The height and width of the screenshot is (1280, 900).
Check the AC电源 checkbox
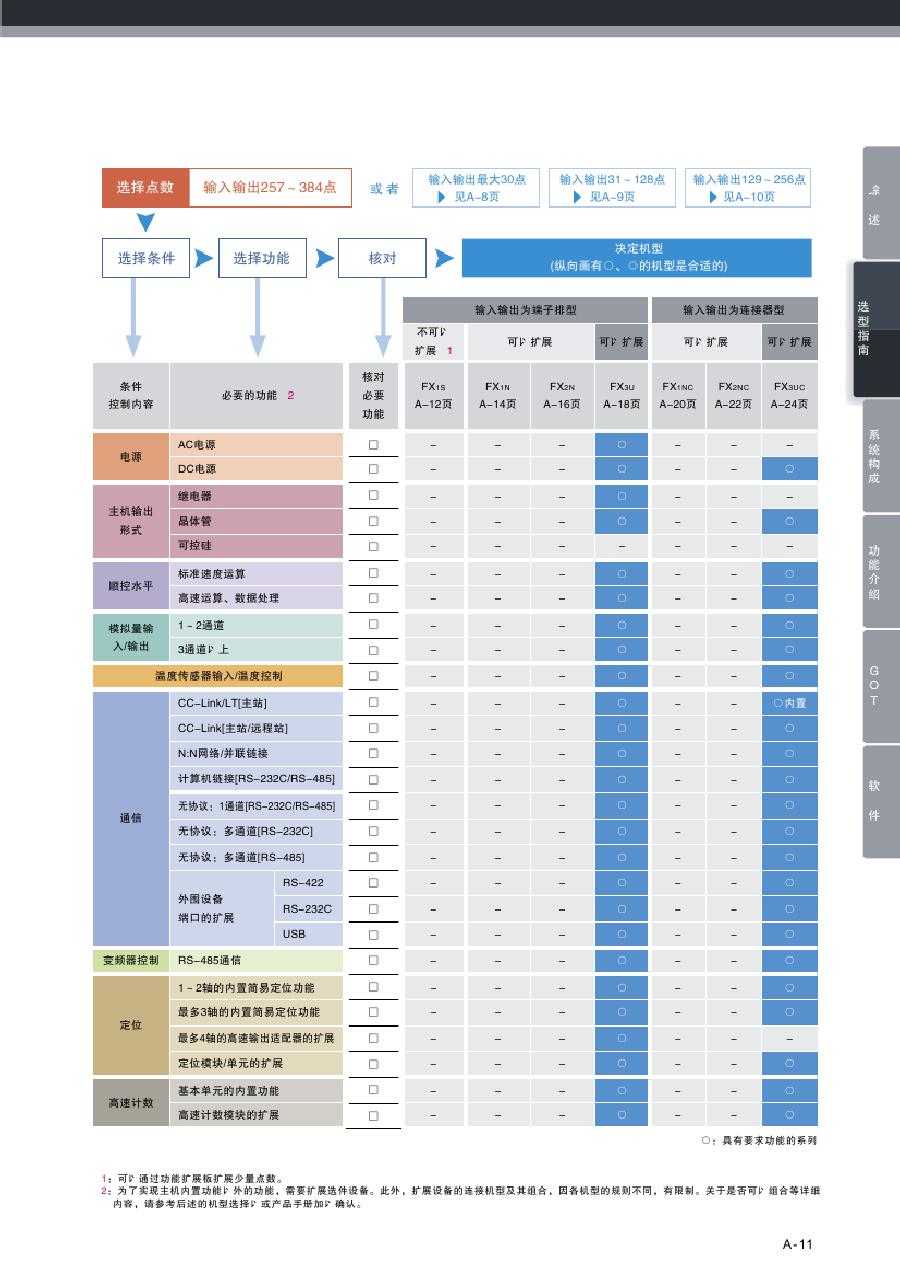[373, 444]
